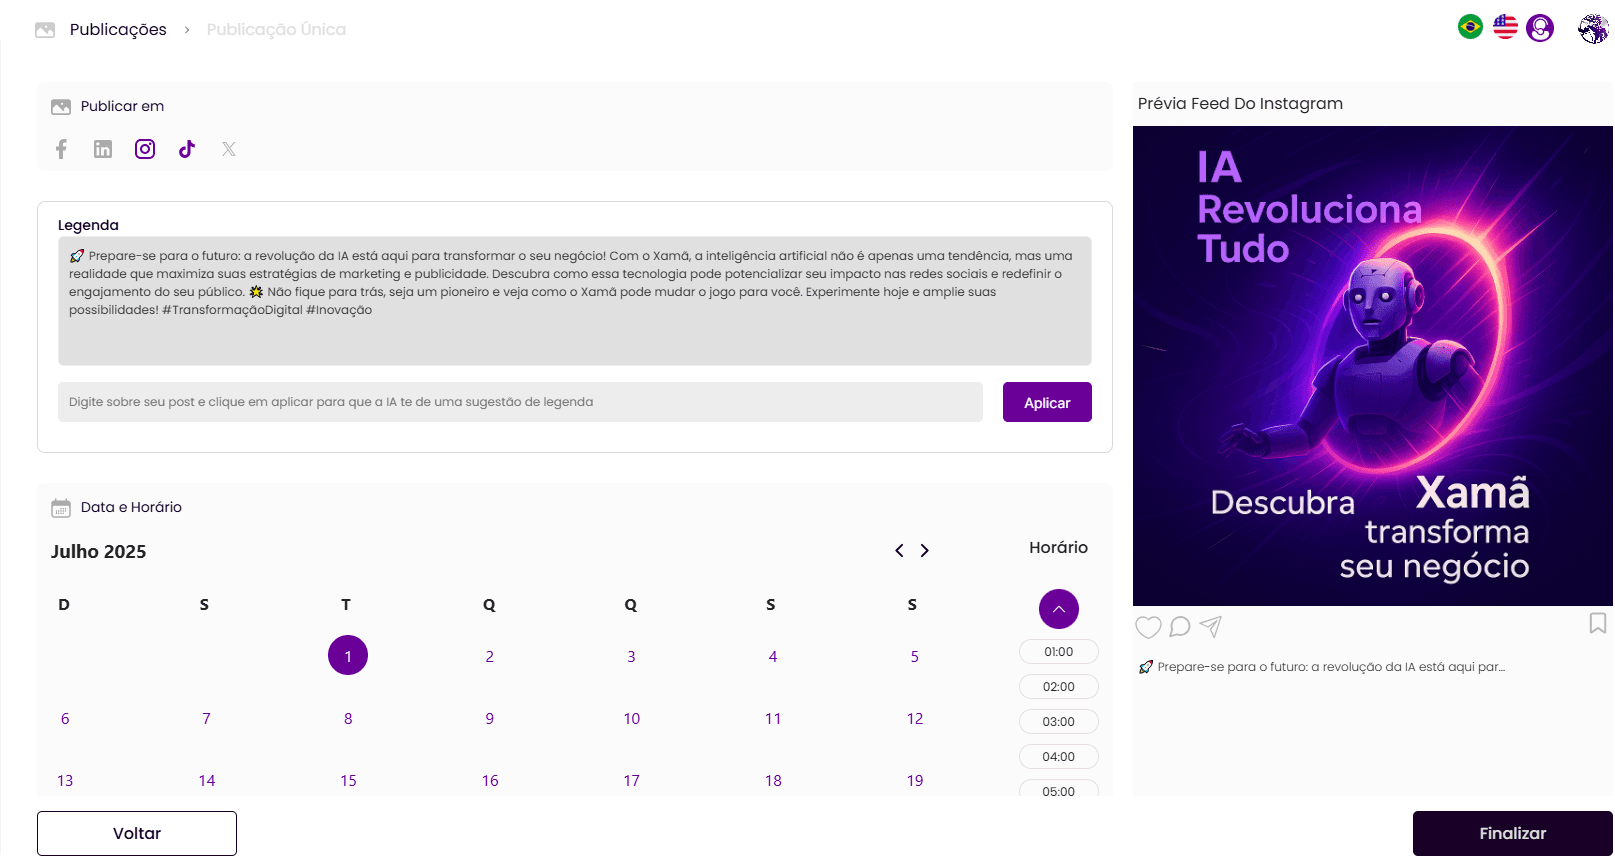Like the post with heart icon

pos(1148,627)
